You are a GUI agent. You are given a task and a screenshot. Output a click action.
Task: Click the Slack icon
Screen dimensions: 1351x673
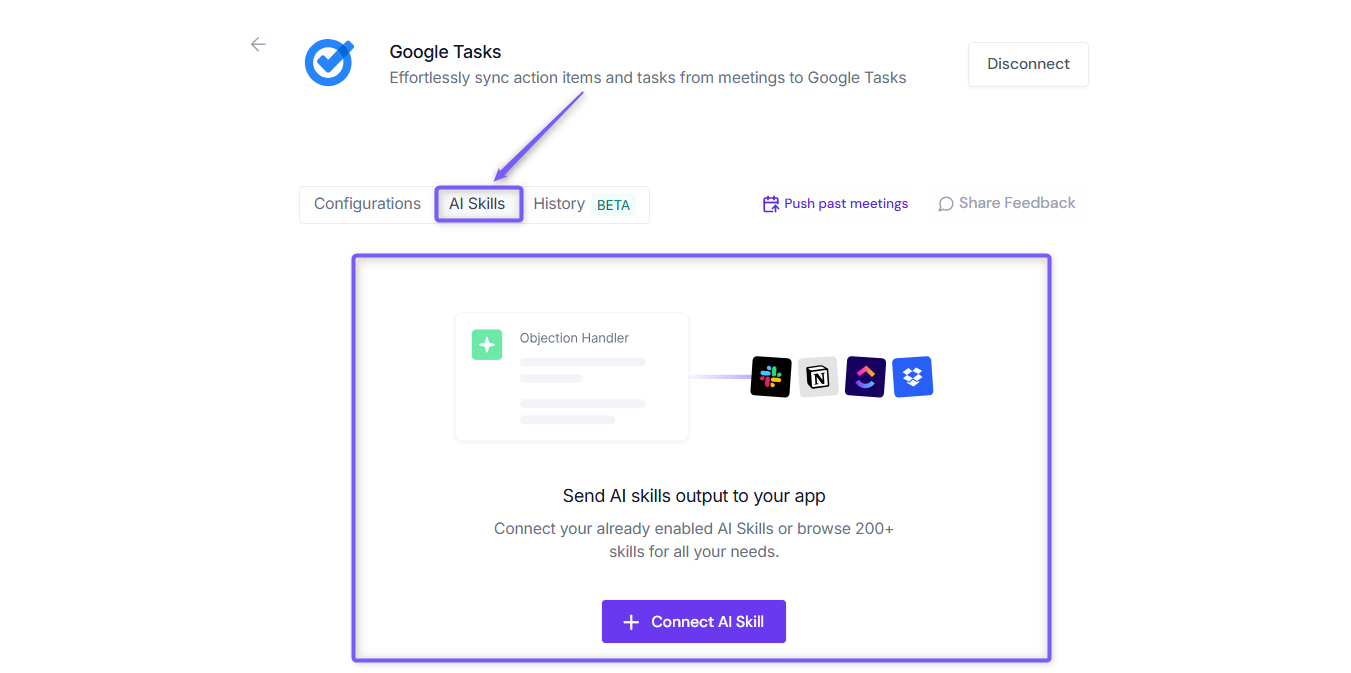pos(771,377)
